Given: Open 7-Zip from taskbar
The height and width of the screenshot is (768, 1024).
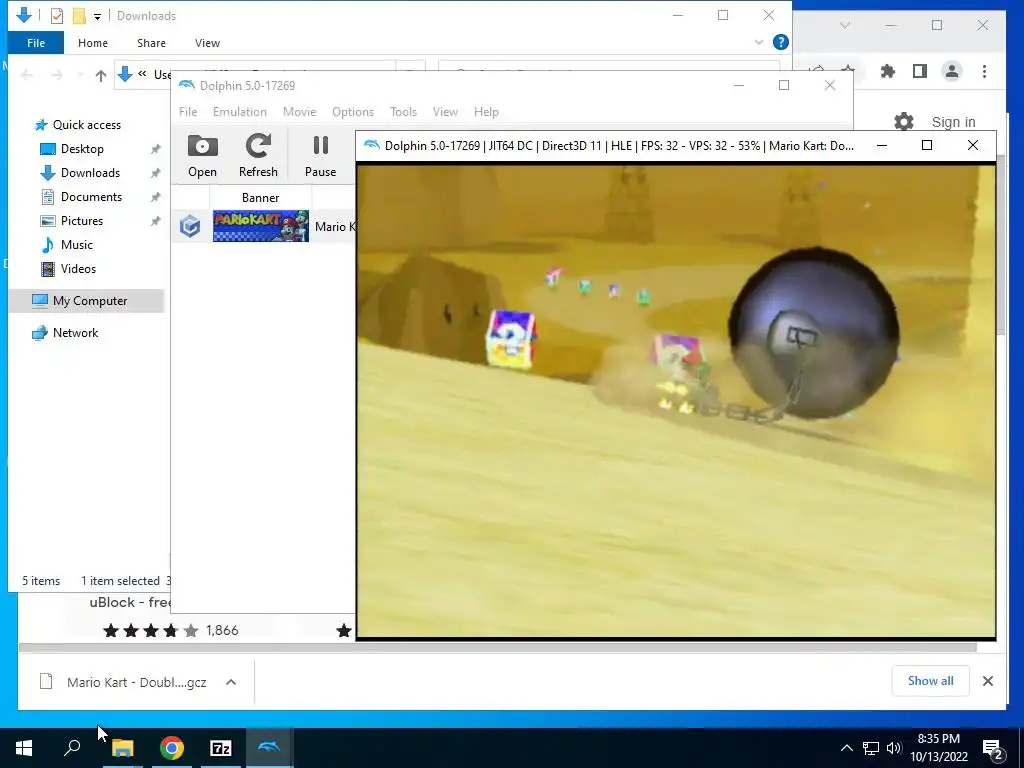Looking at the screenshot, I should [221, 748].
